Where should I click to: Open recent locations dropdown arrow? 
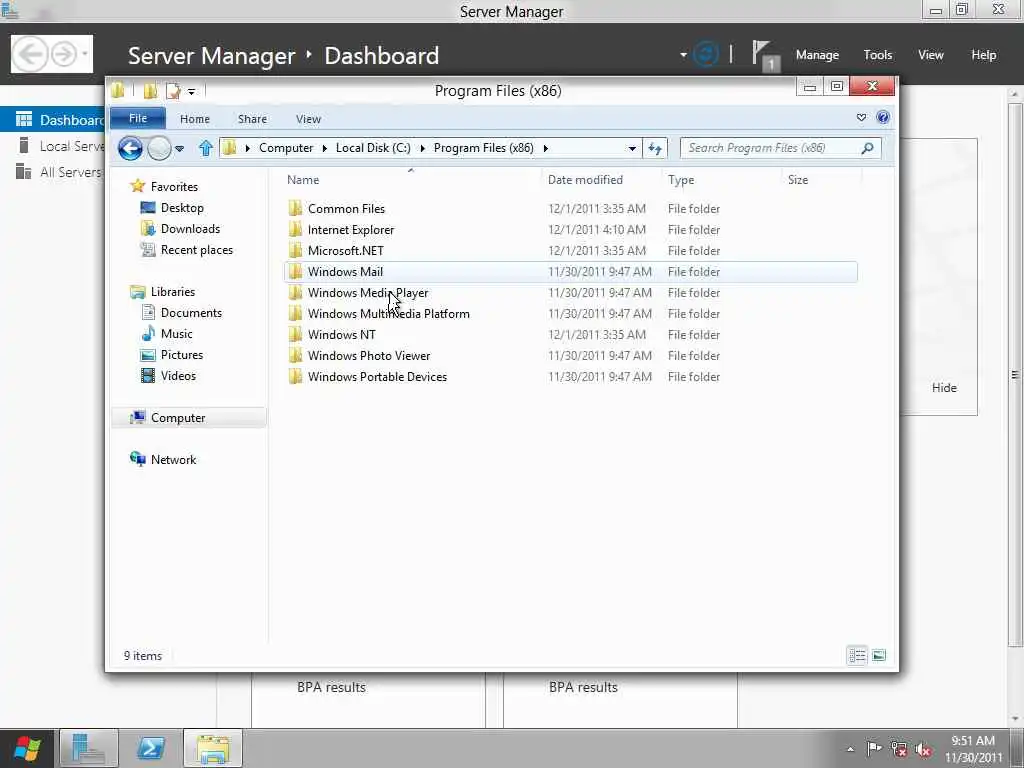click(x=180, y=149)
